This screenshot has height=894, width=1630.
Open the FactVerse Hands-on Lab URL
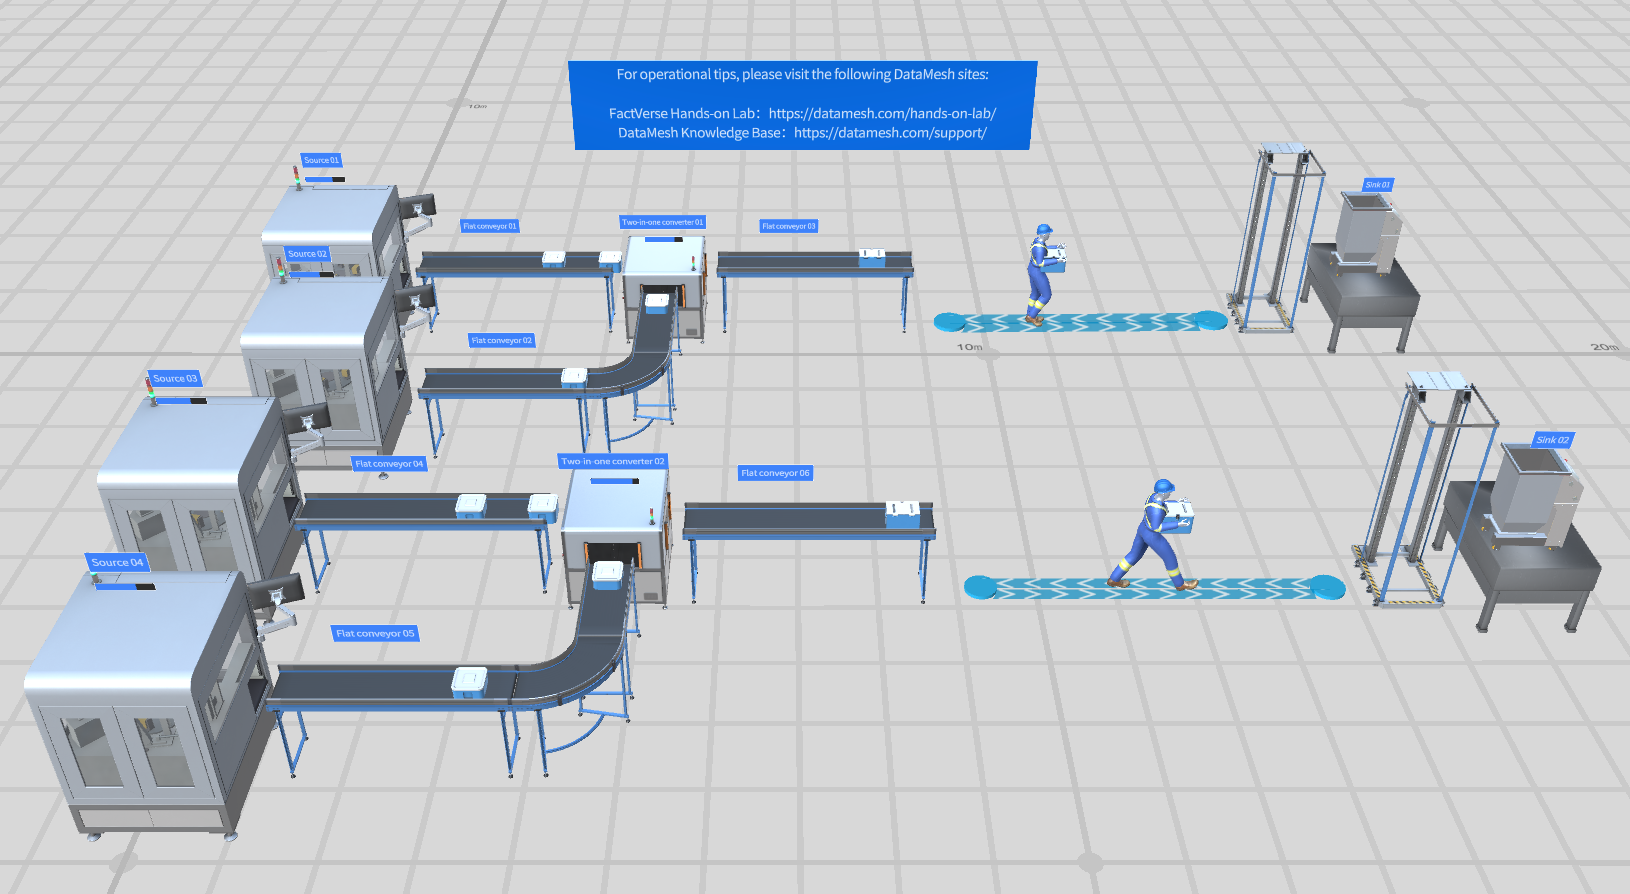tap(882, 113)
